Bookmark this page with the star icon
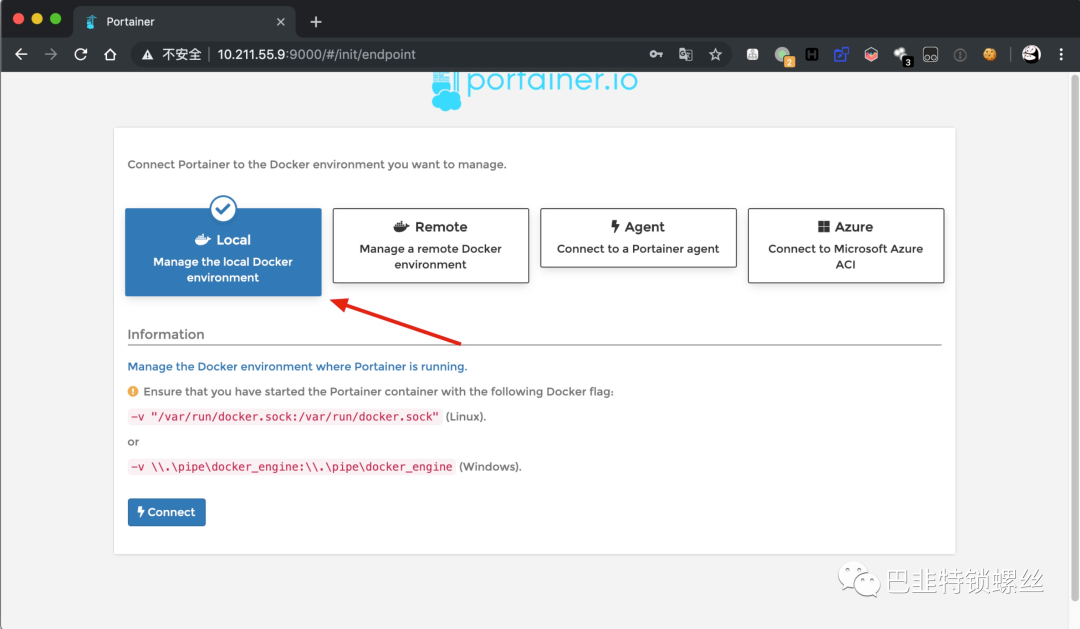This screenshot has width=1080, height=629. click(716, 54)
